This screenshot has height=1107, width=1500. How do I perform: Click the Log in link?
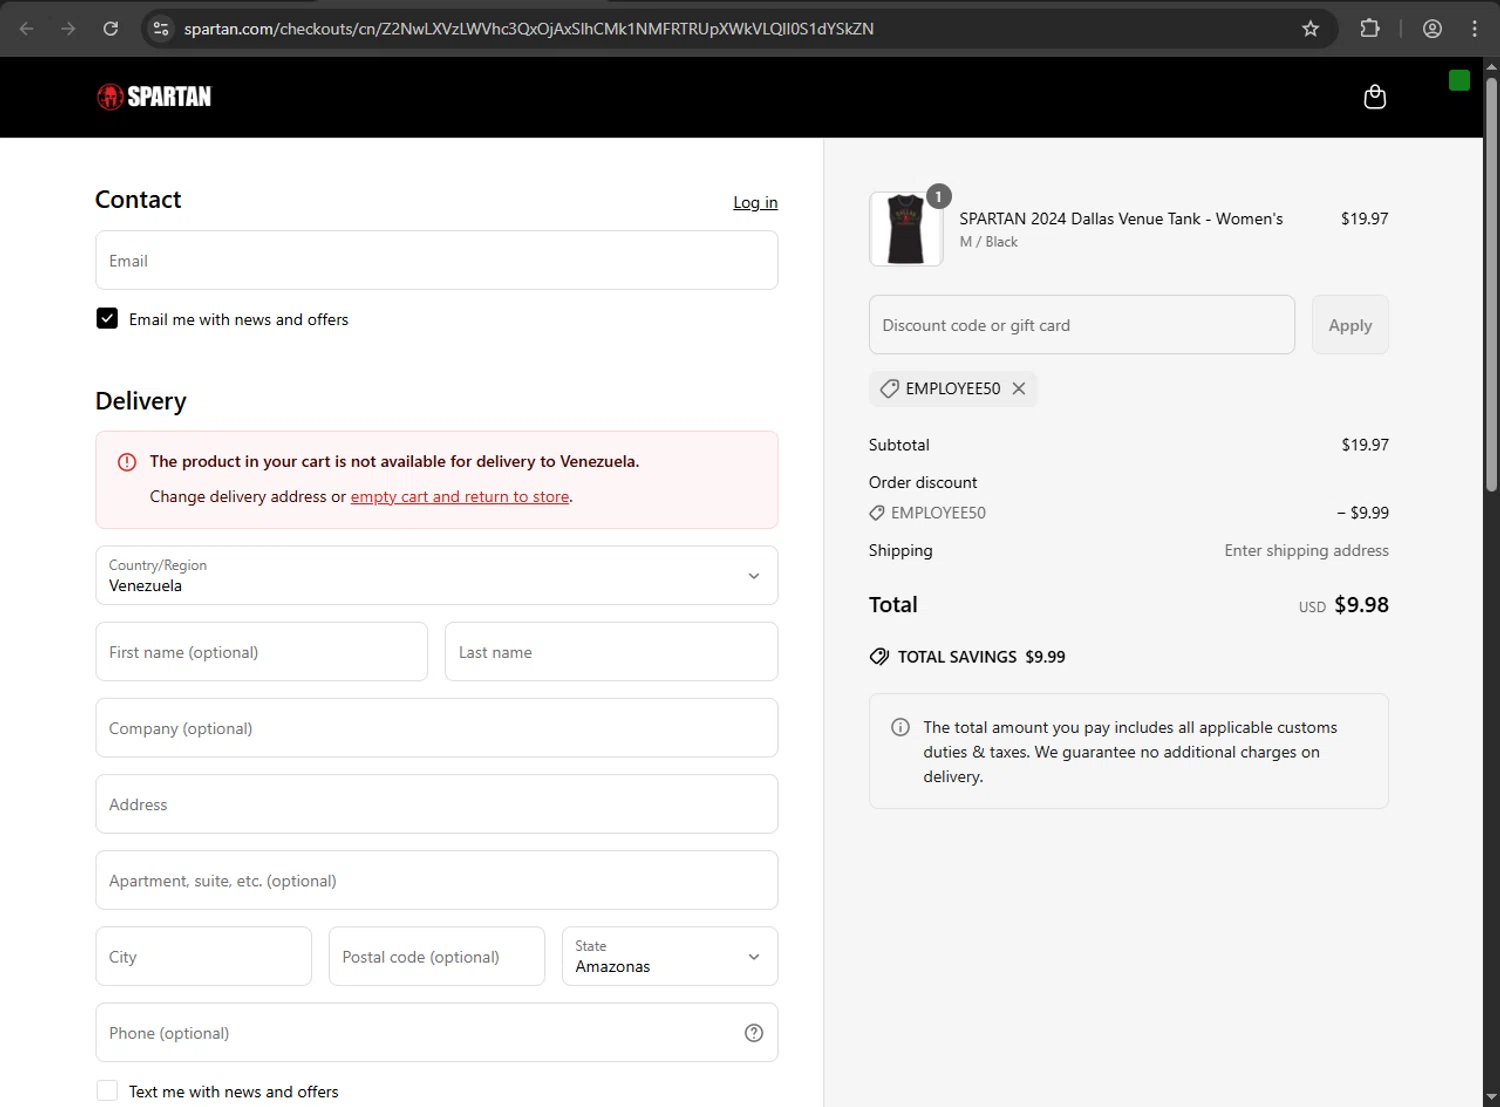tap(755, 203)
